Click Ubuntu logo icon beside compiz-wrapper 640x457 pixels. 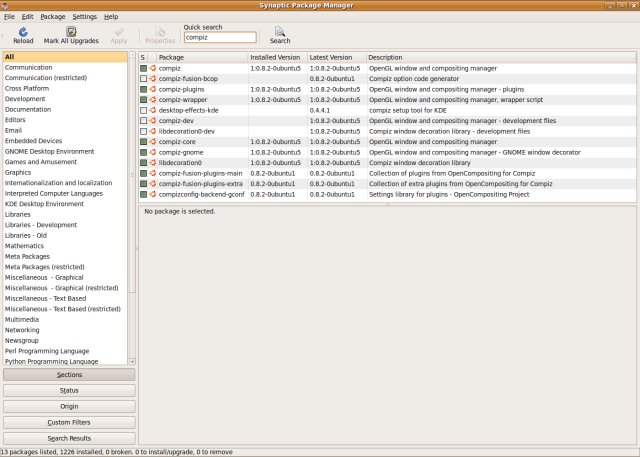[x=153, y=100]
